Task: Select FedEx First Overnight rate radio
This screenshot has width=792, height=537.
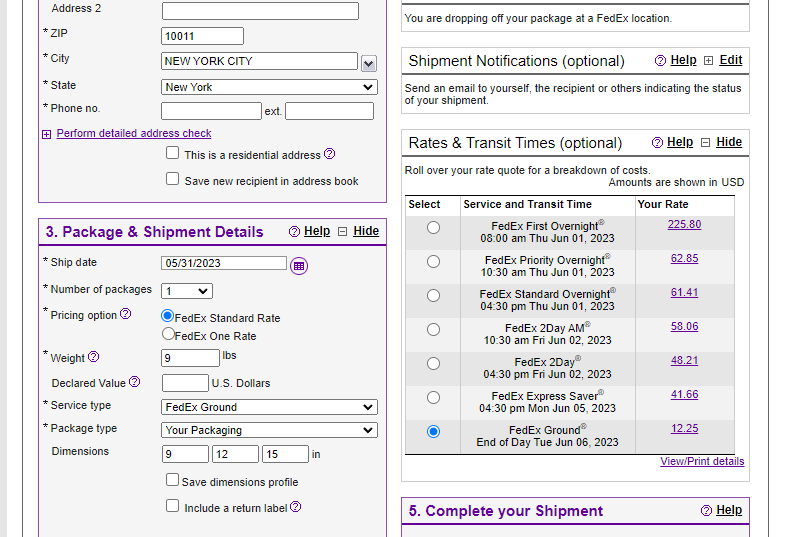Action: click(x=433, y=227)
